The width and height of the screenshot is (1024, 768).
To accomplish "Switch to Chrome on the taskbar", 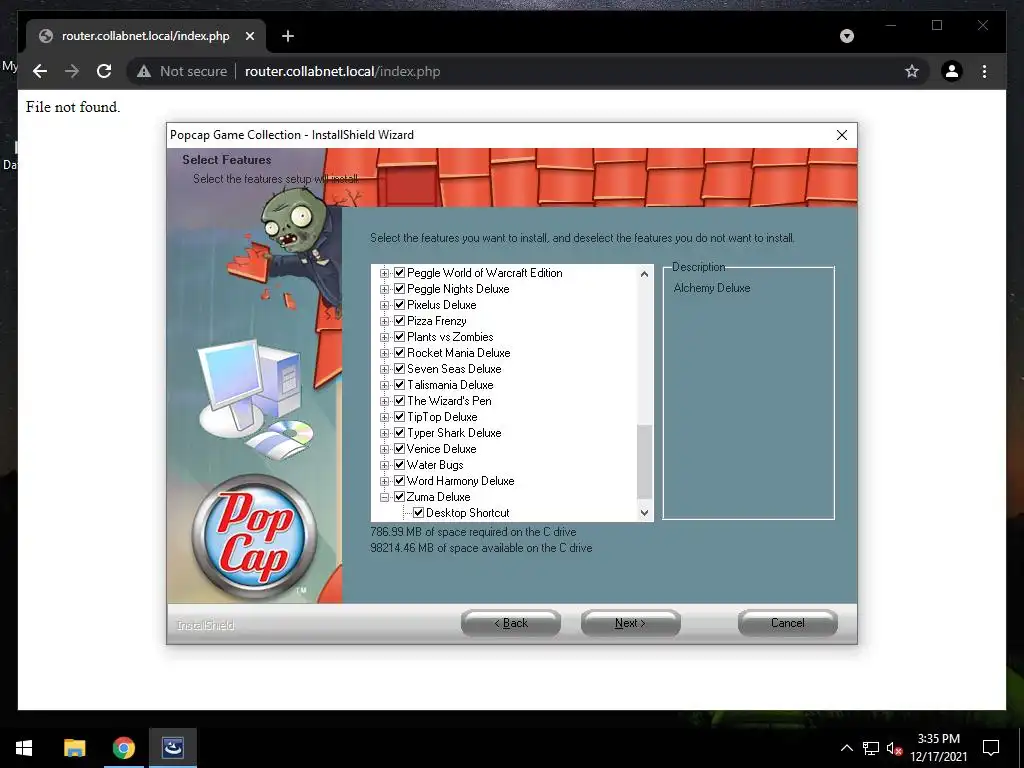I will click(123, 748).
